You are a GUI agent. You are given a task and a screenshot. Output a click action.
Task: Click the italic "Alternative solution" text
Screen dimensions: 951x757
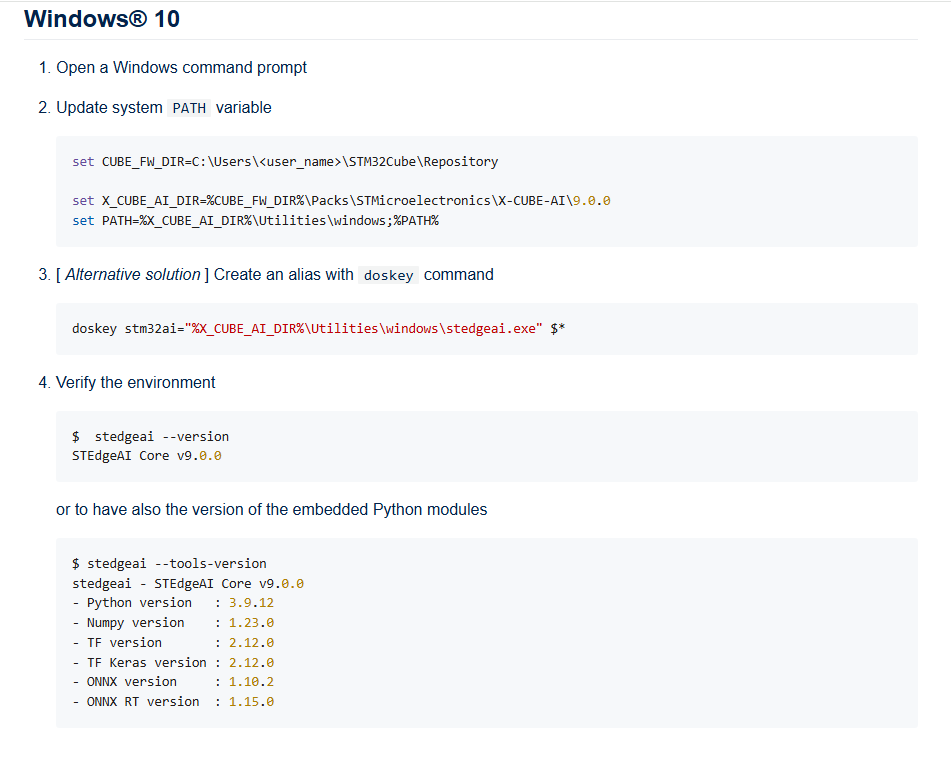[x=133, y=275]
